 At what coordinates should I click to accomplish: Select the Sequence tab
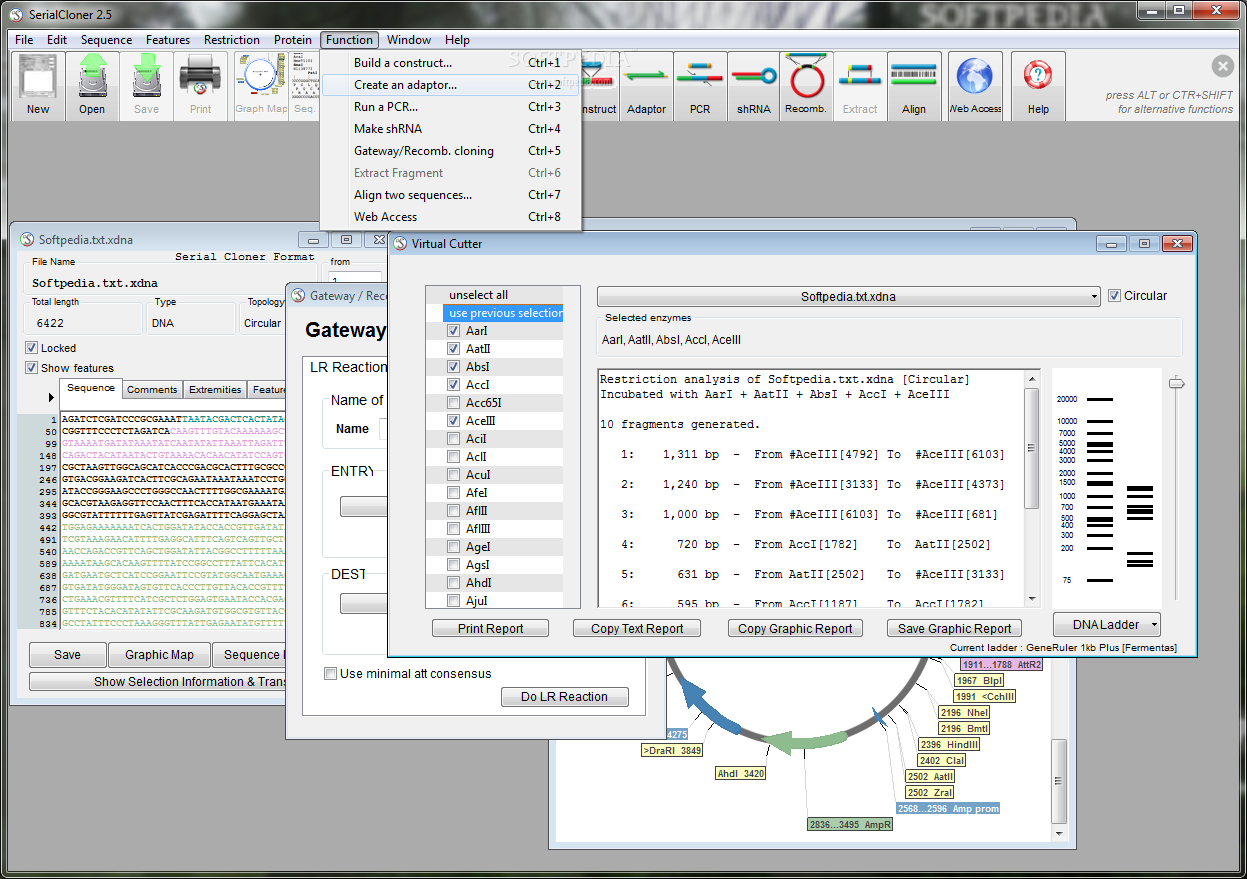(x=91, y=388)
